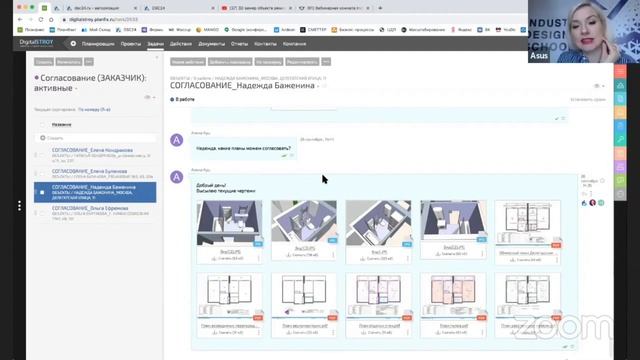Click the На проверку button

tap(269, 62)
